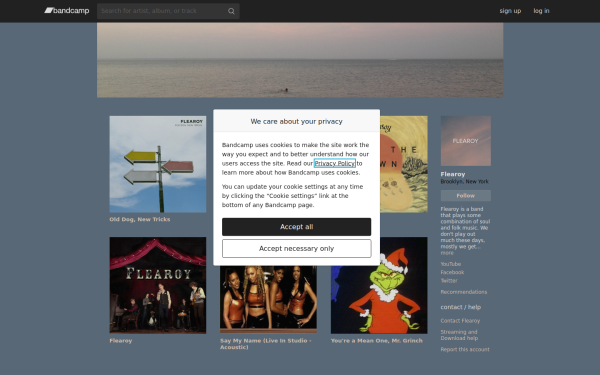Click the Flearoy band name heading in the sidebar
Screen dimensions: 600x375
click(453, 174)
